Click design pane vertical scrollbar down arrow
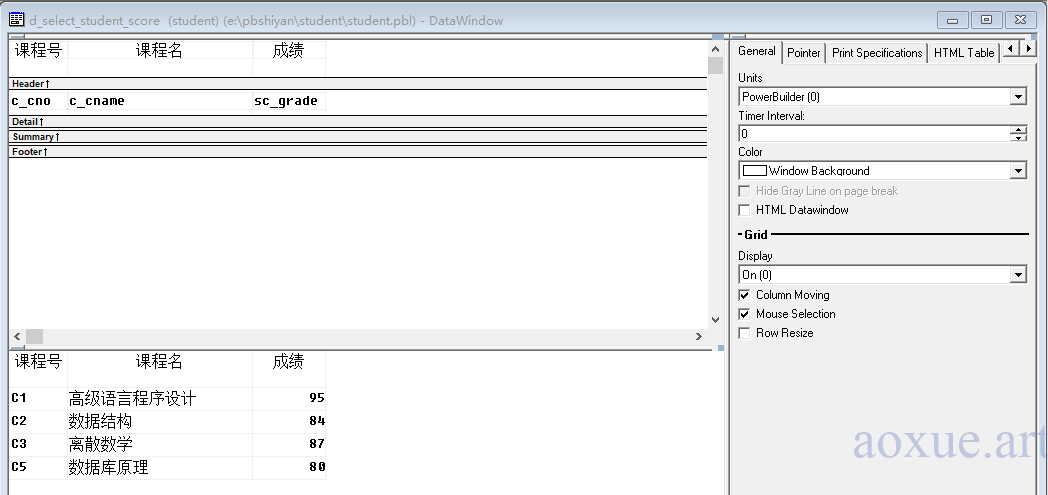The image size is (1048, 495). [715, 320]
